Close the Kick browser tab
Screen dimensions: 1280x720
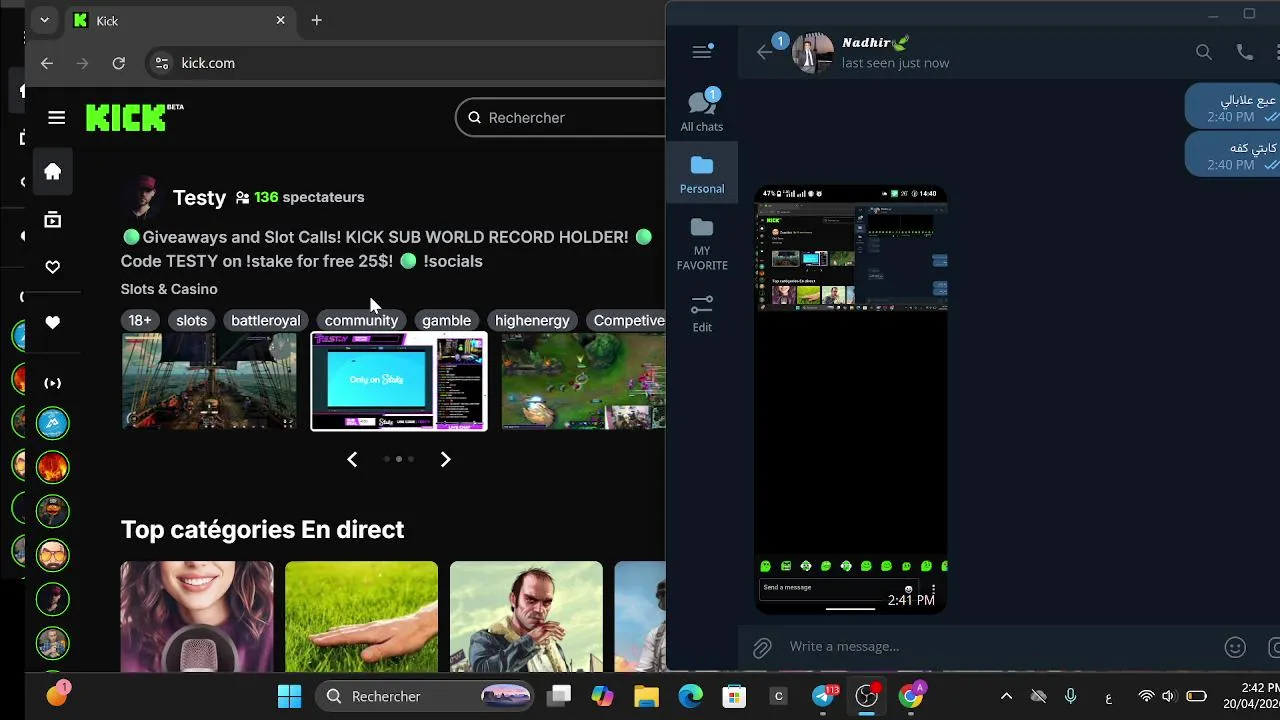pyautogui.click(x=281, y=20)
